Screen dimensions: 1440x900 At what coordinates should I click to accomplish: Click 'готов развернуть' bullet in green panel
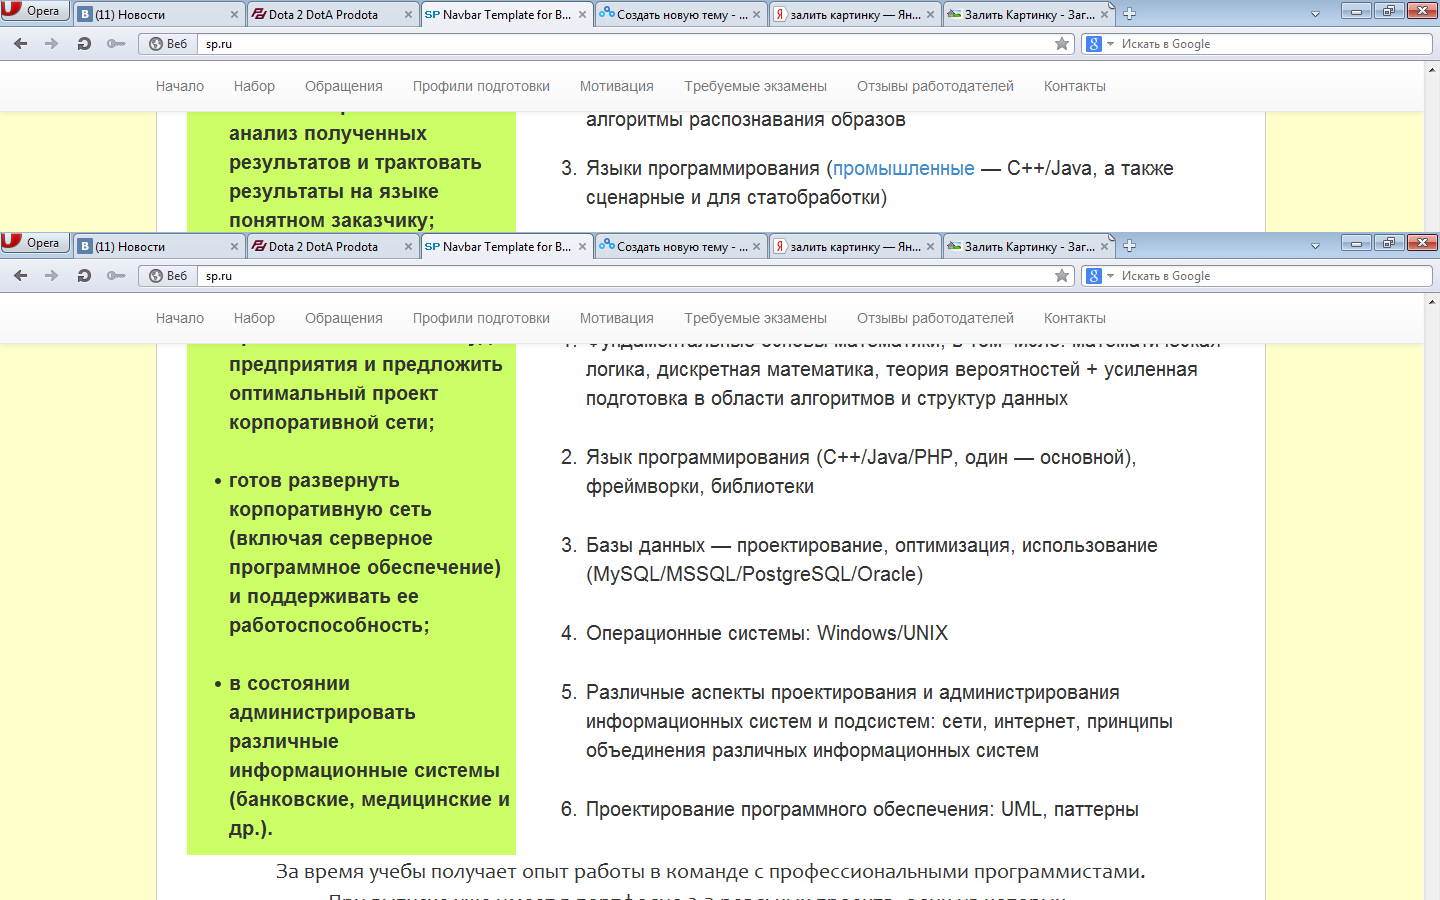(x=314, y=480)
